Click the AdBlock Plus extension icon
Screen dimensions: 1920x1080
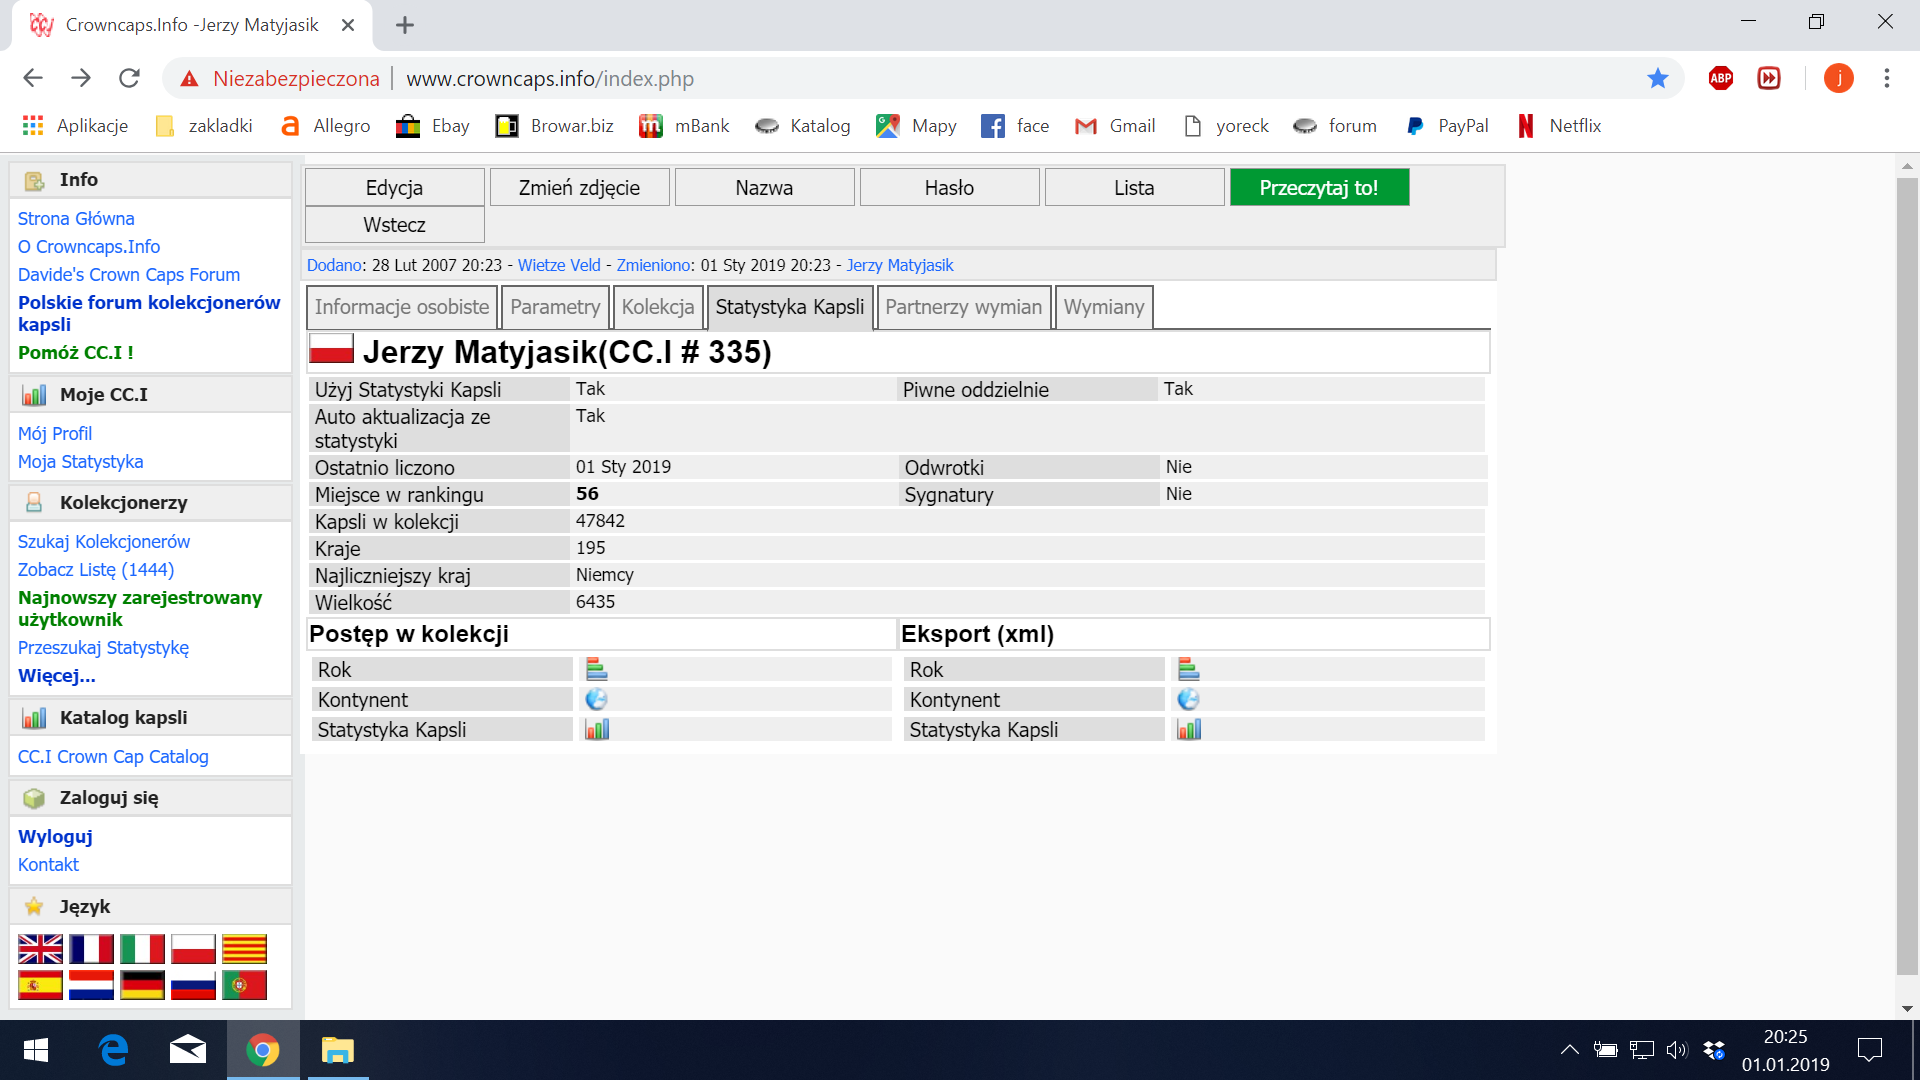pos(1721,78)
